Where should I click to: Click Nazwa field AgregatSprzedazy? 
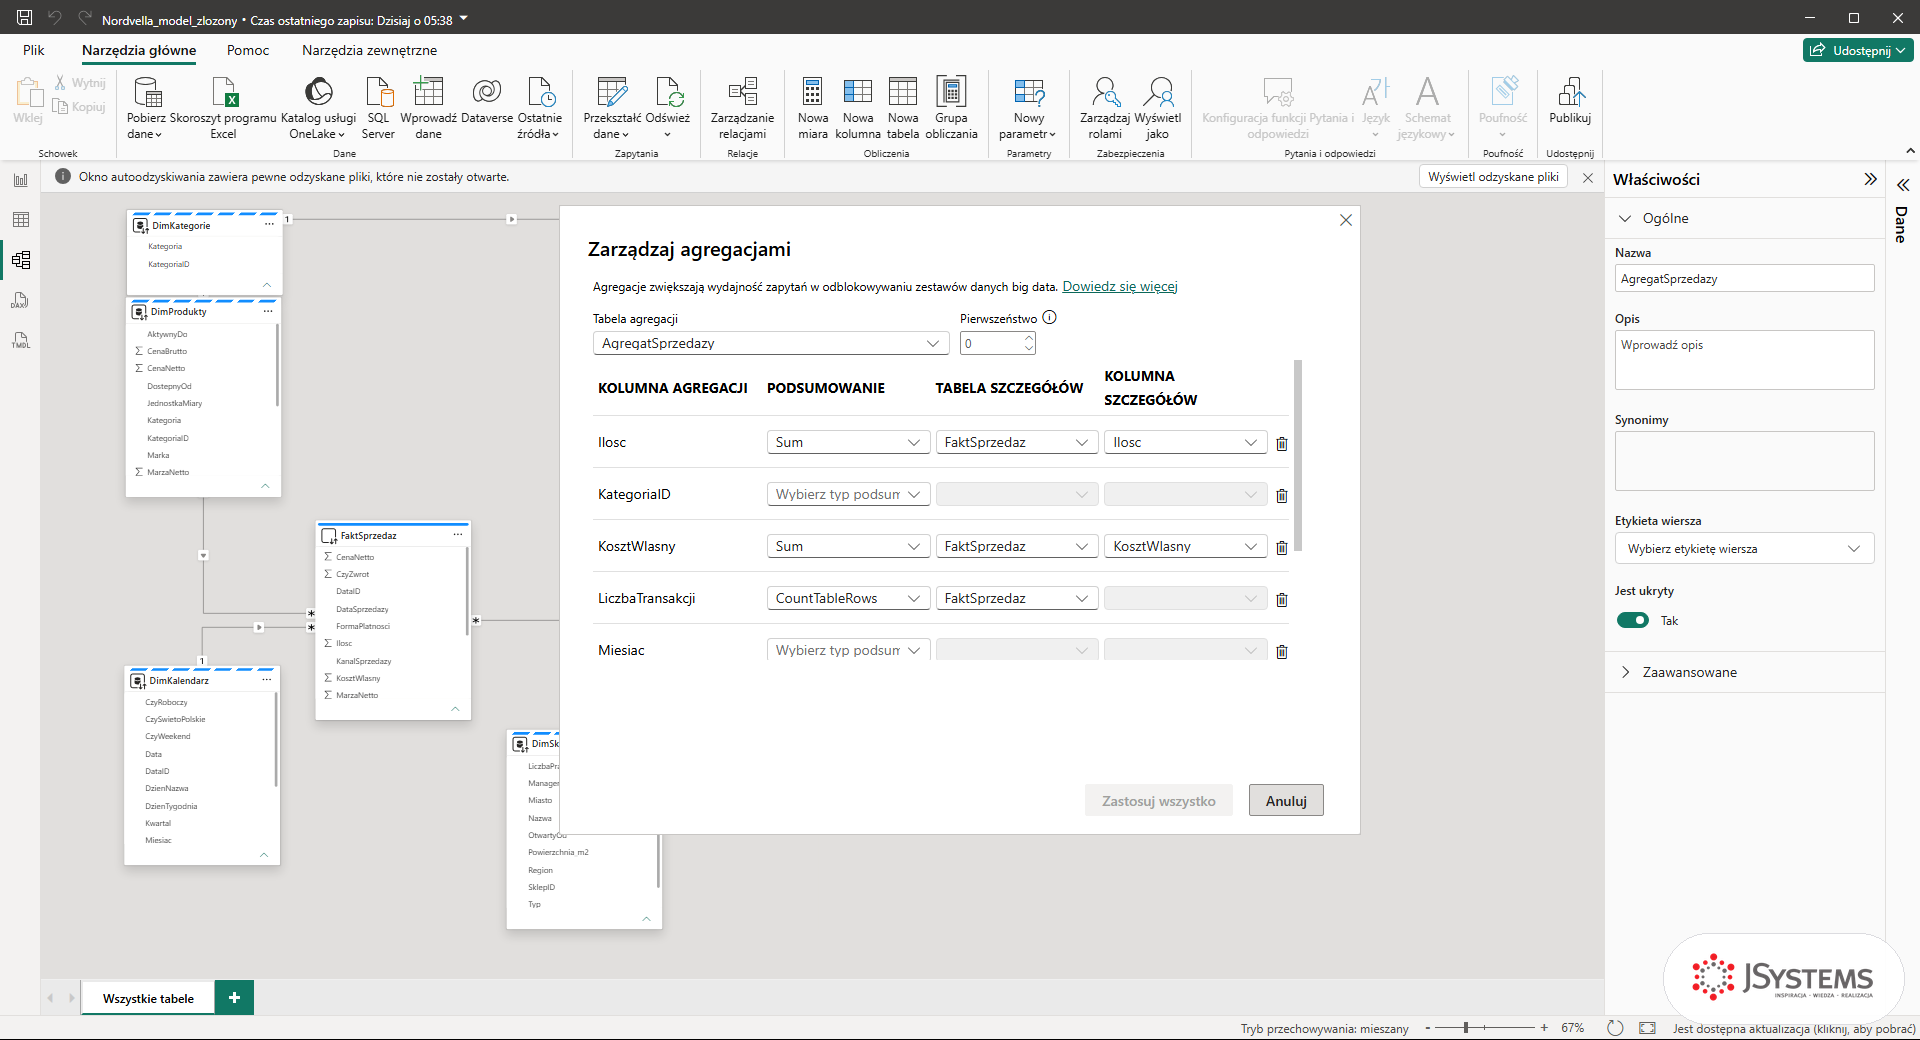pos(1744,279)
